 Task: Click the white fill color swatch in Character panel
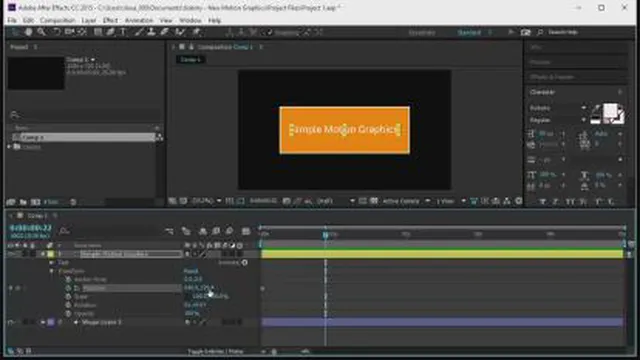(x=610, y=111)
